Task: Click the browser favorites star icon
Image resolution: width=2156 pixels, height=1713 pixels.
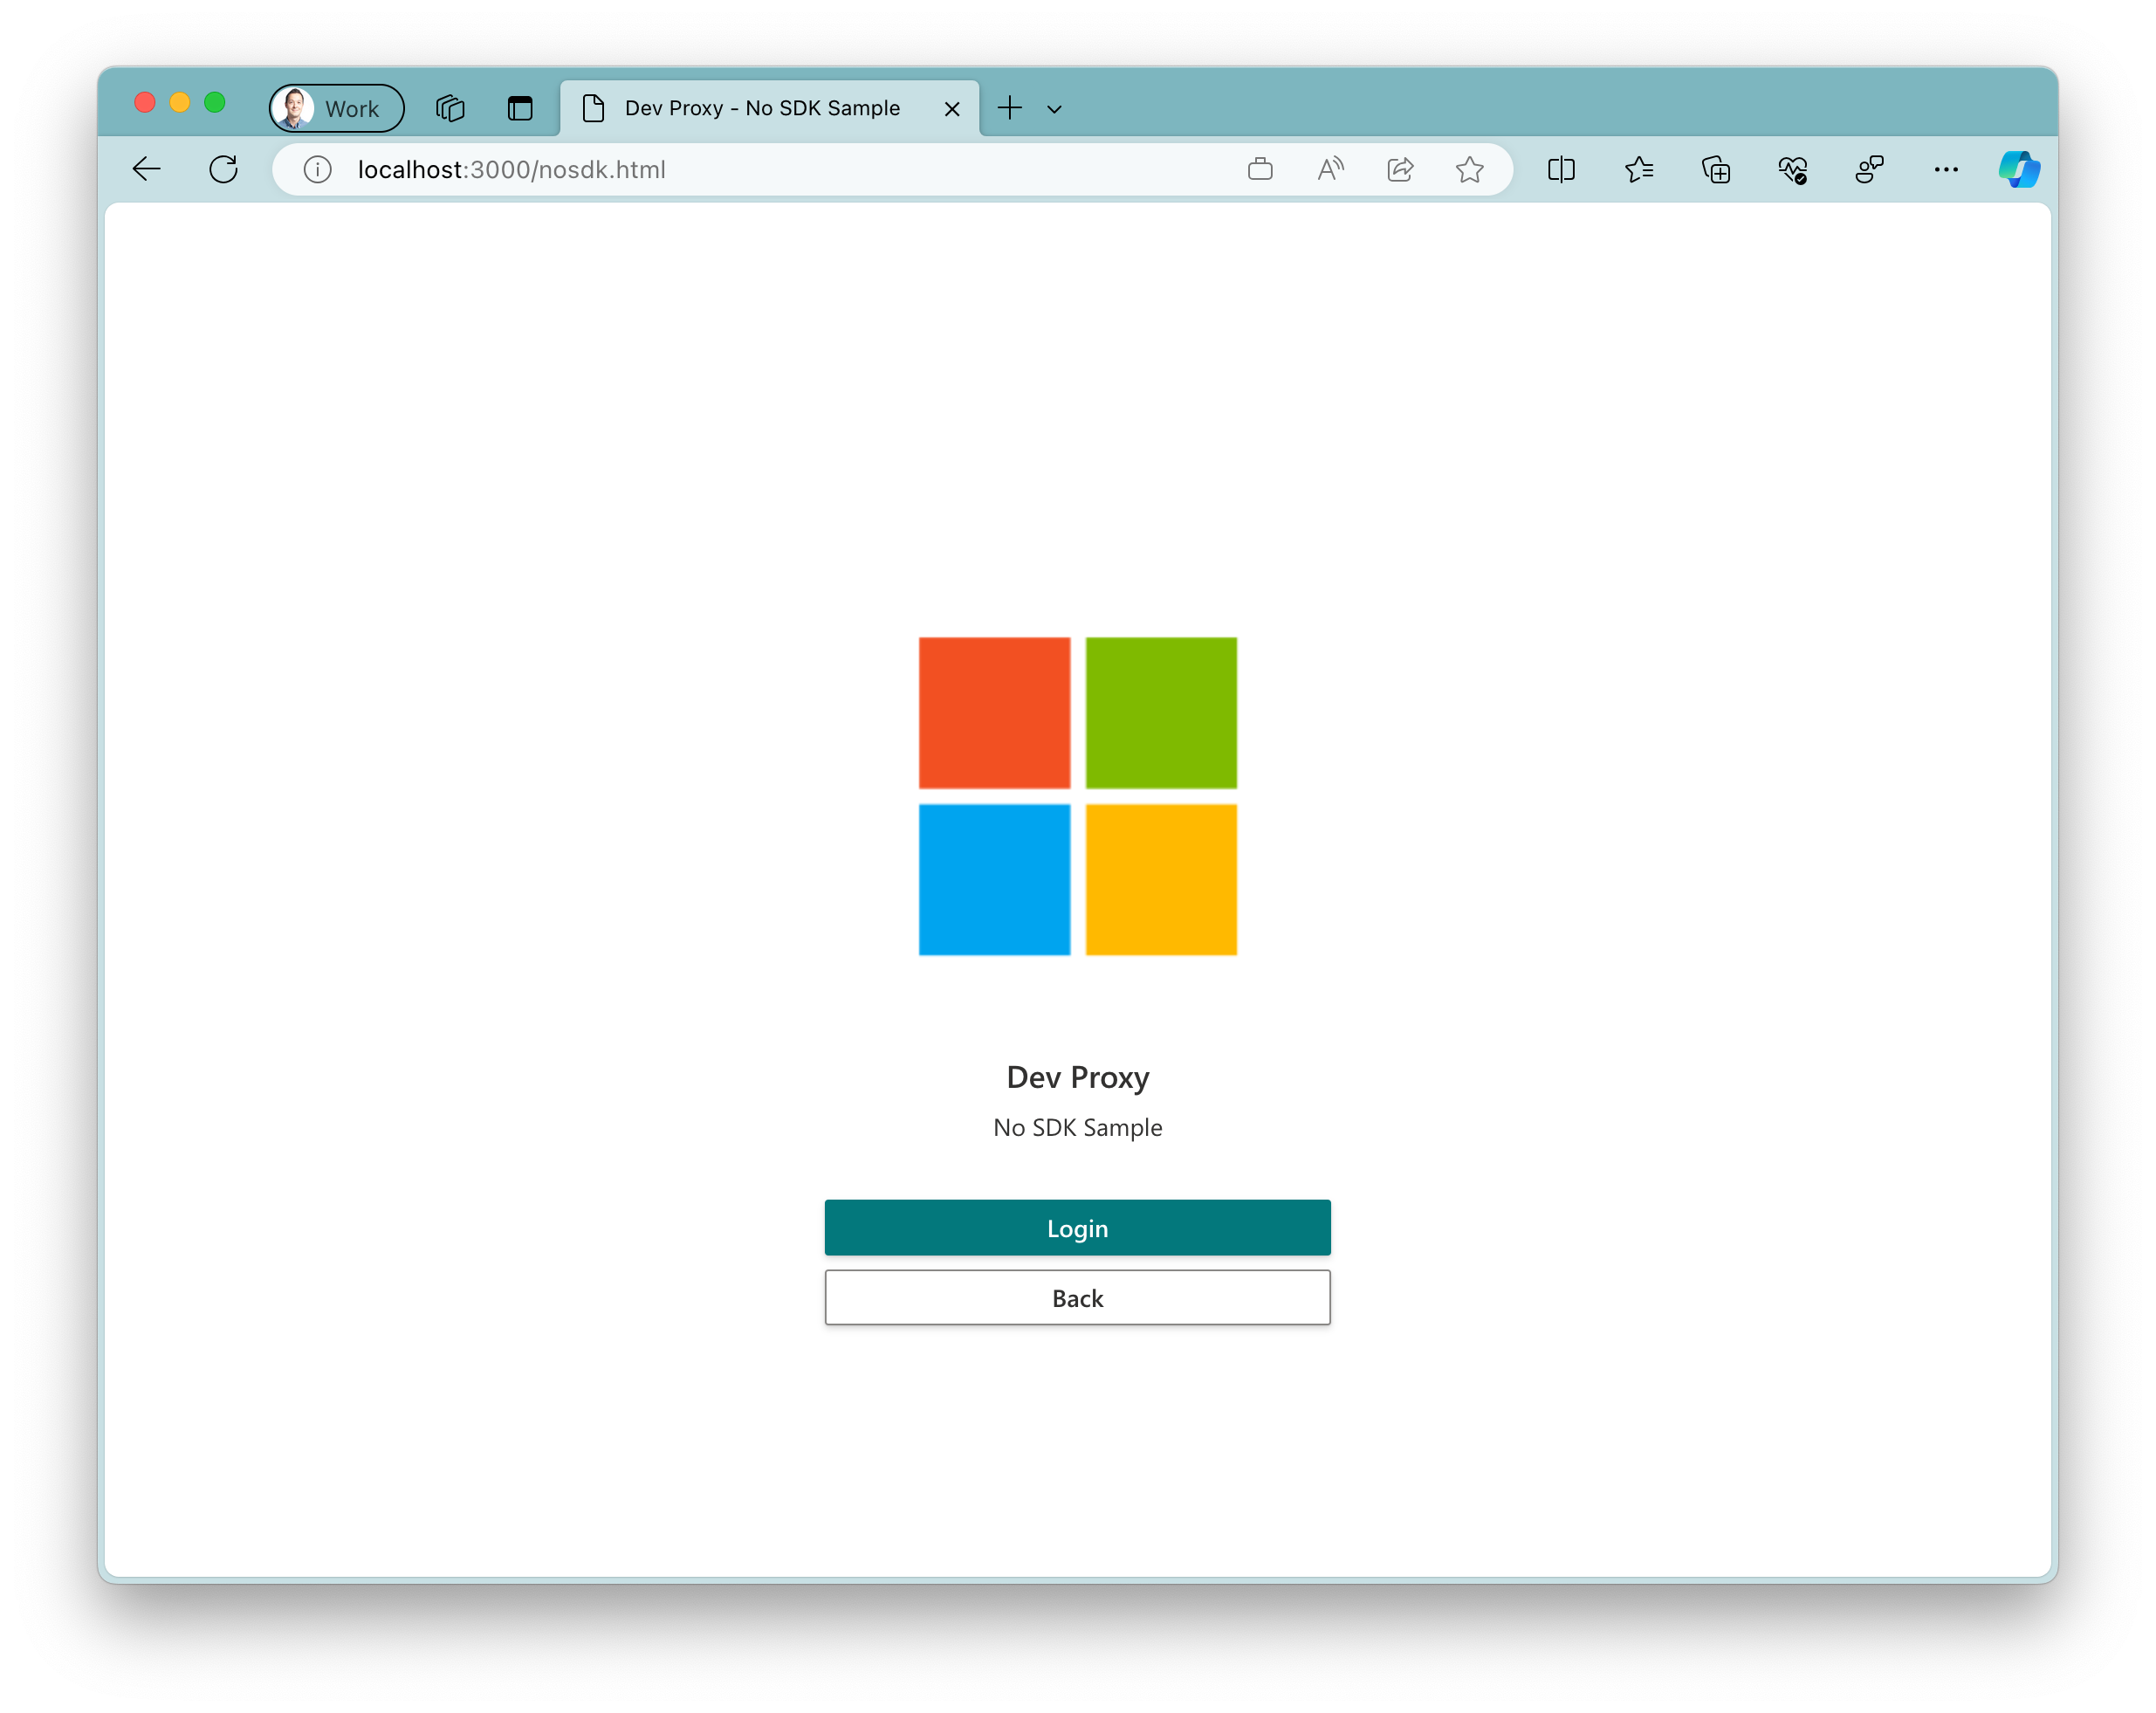Action: coord(1470,169)
